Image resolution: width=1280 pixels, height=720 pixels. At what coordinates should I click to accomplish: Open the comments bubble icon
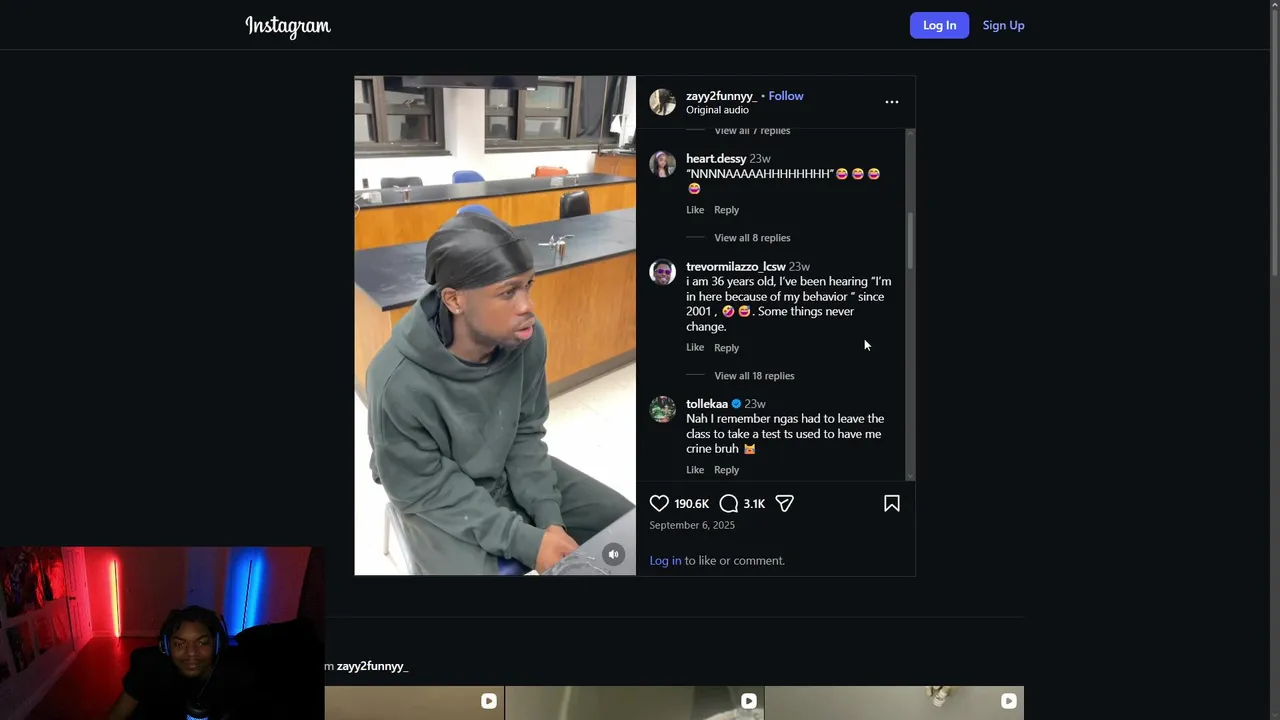(729, 504)
